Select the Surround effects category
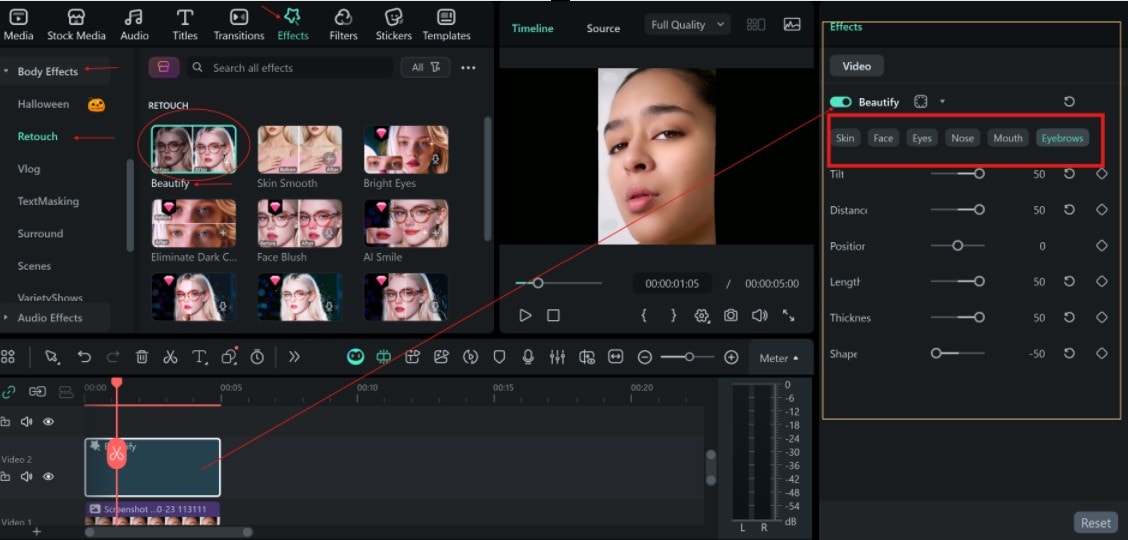1128x540 pixels. click(40, 234)
